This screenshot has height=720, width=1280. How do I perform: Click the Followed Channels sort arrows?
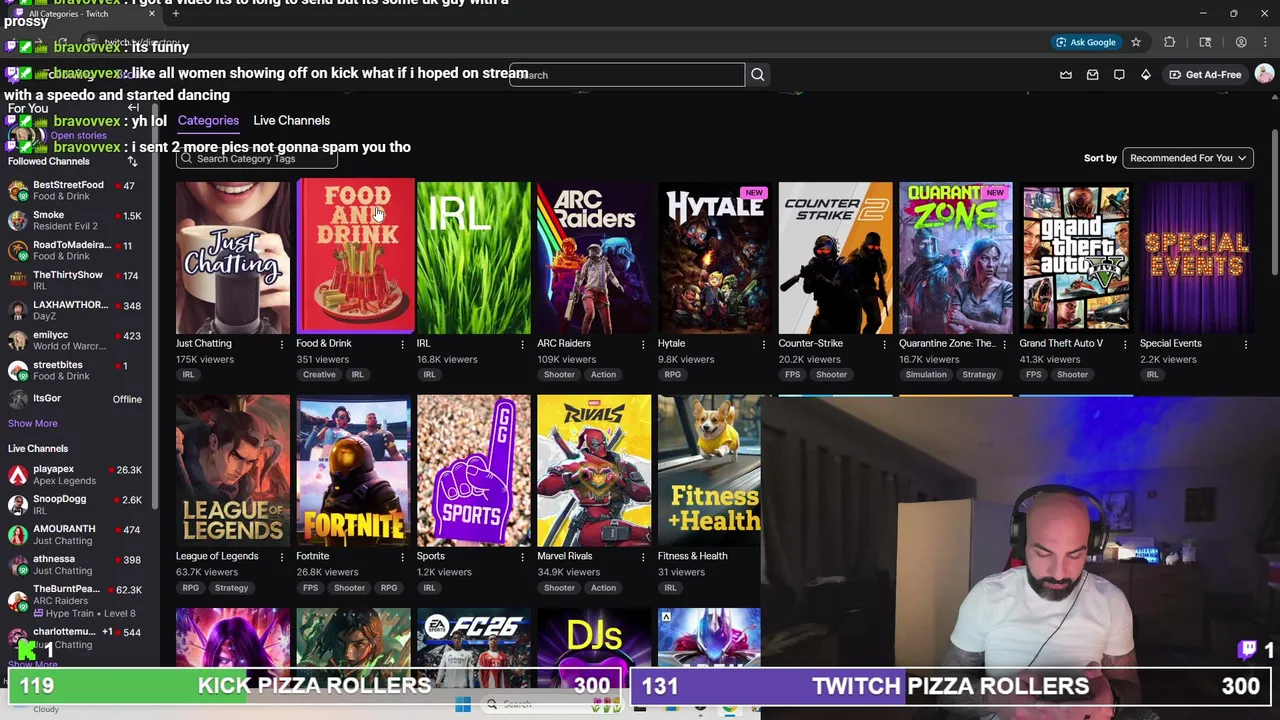(132, 161)
